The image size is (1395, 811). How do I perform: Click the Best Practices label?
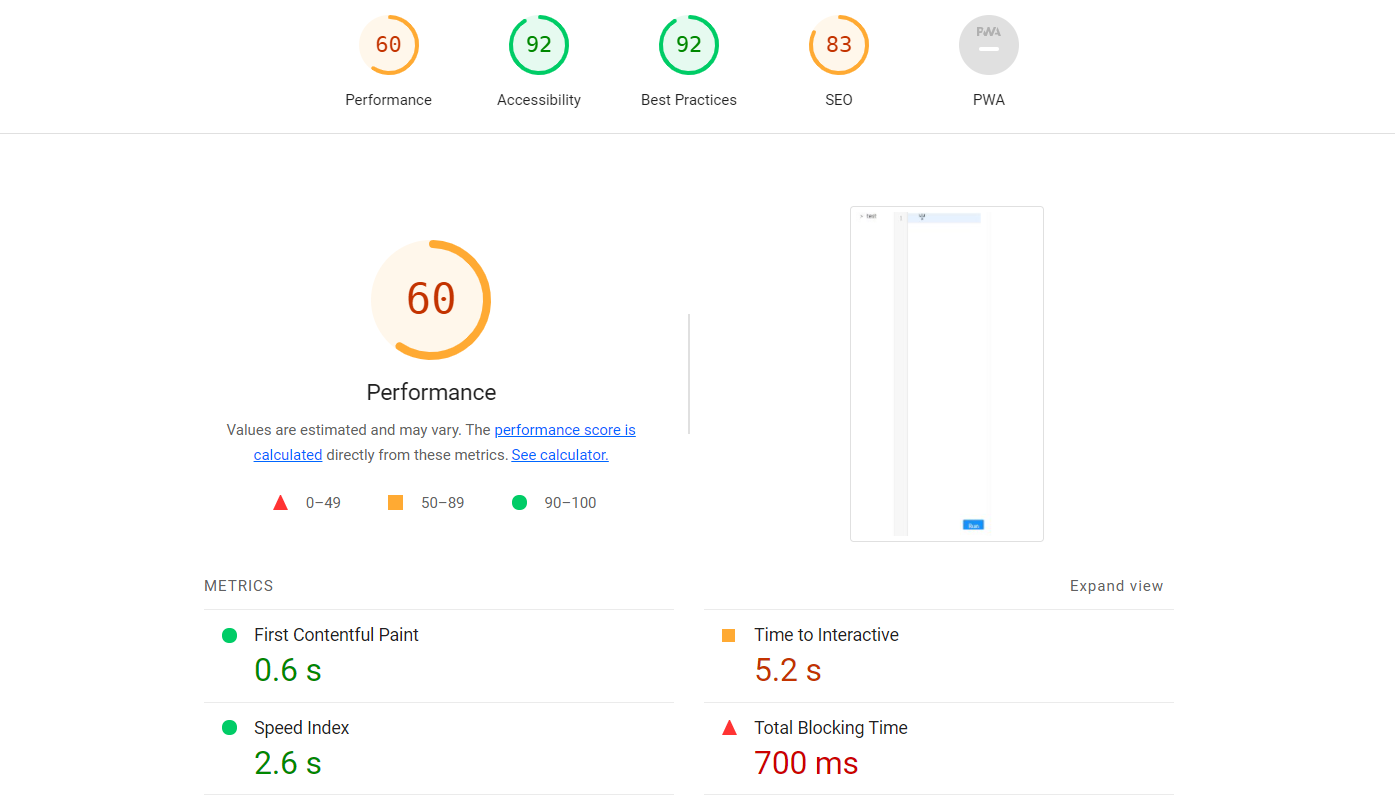click(x=688, y=100)
